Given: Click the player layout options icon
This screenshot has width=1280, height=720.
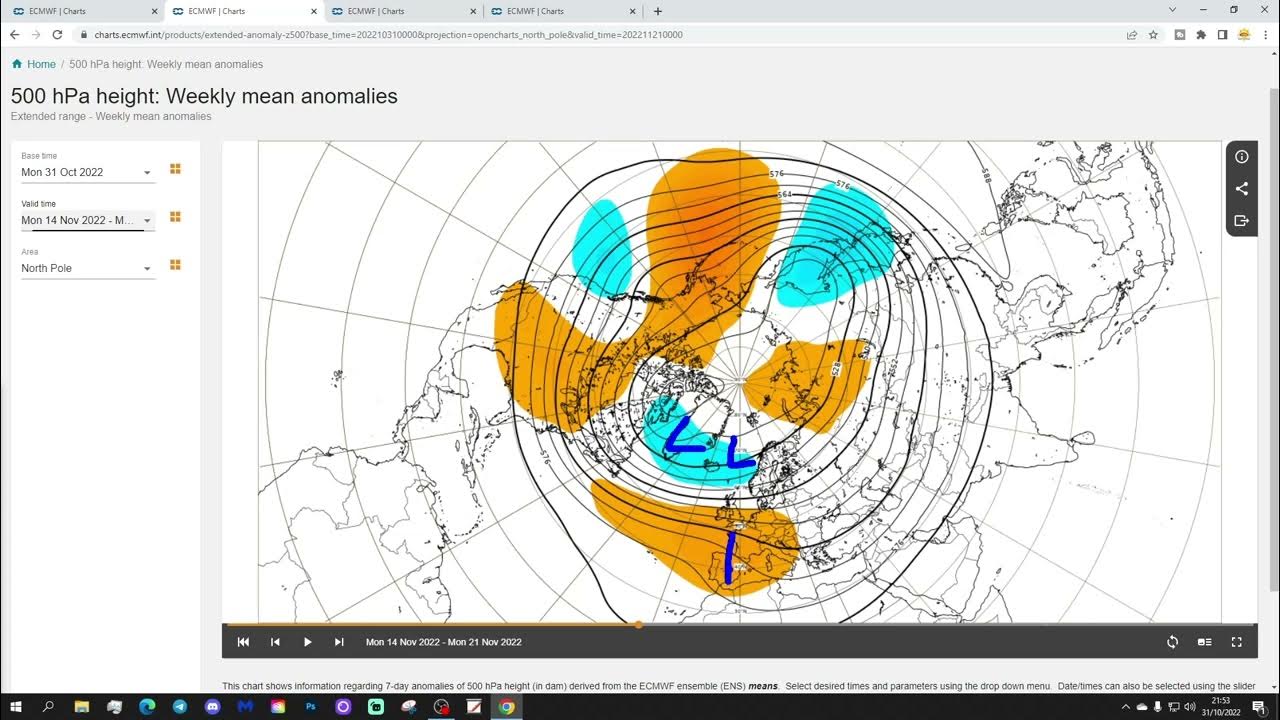Looking at the screenshot, I should pyautogui.click(x=1204, y=642).
